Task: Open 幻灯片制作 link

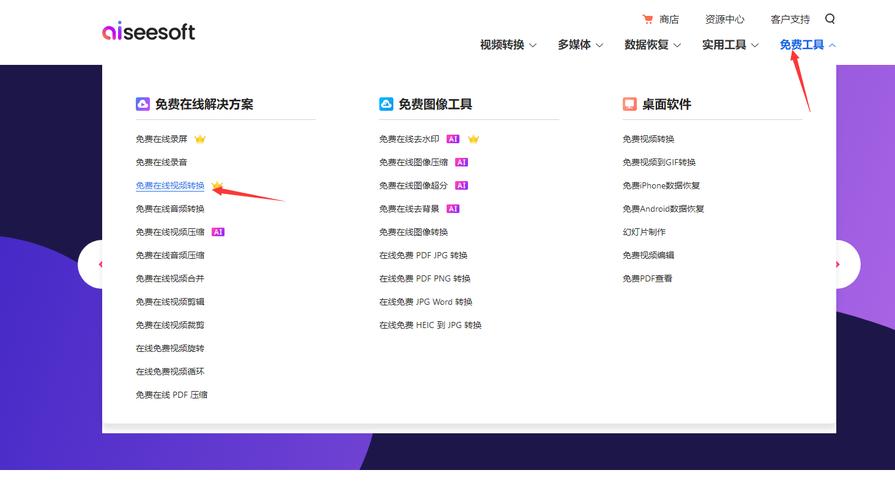Action: click(x=644, y=232)
